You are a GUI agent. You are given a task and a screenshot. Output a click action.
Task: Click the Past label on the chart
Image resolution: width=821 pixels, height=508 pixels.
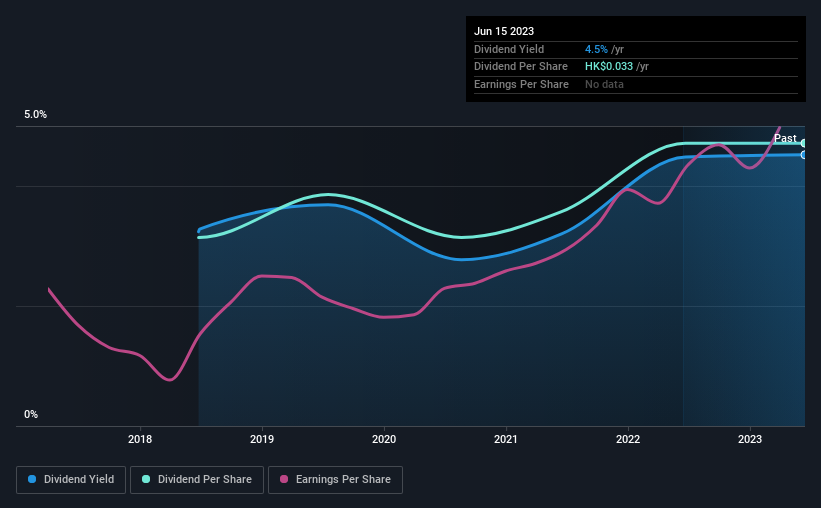[x=785, y=138]
